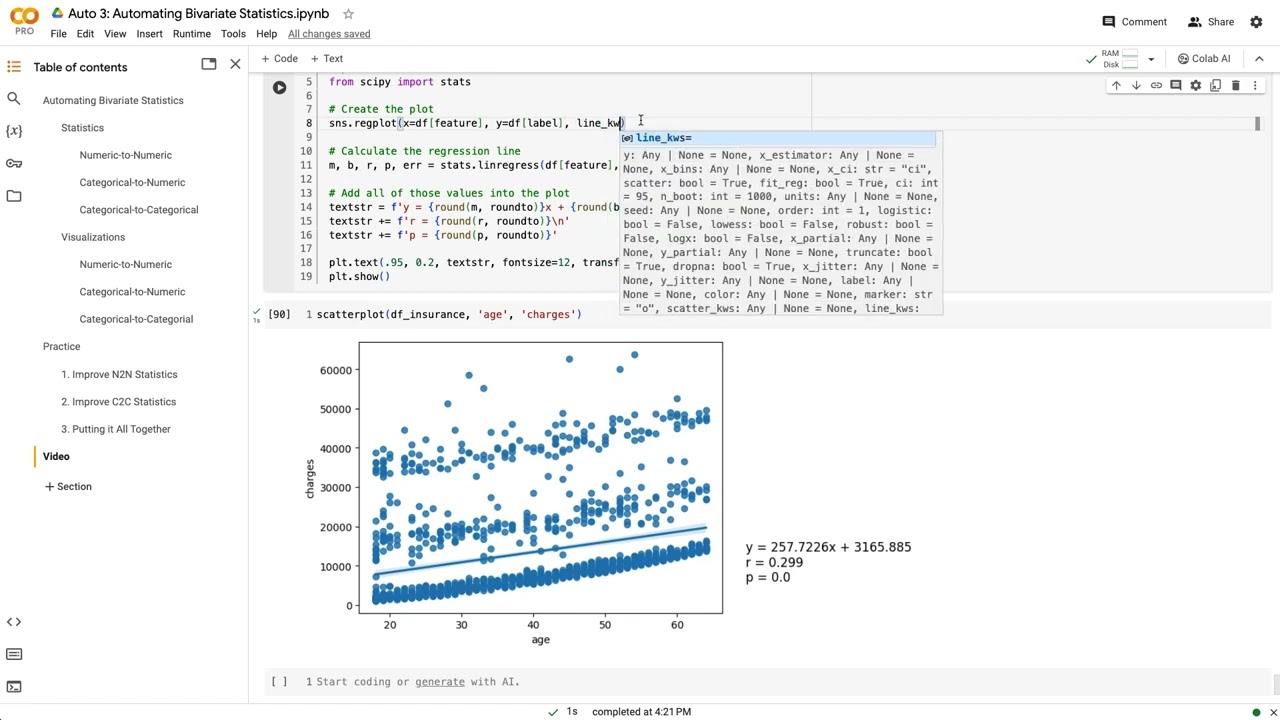
Task: Open 2. Improve C2C Statistics section
Action: 118,402
